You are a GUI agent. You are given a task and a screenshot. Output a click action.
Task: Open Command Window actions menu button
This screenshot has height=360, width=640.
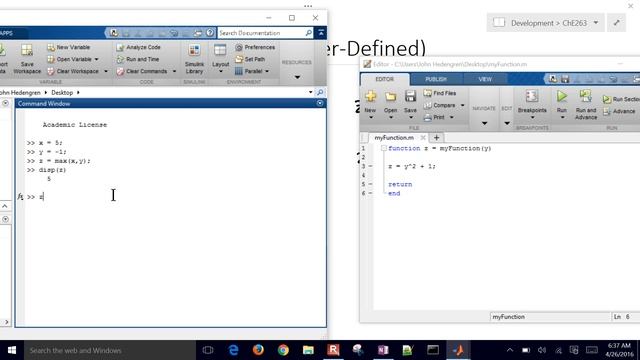pos(320,103)
